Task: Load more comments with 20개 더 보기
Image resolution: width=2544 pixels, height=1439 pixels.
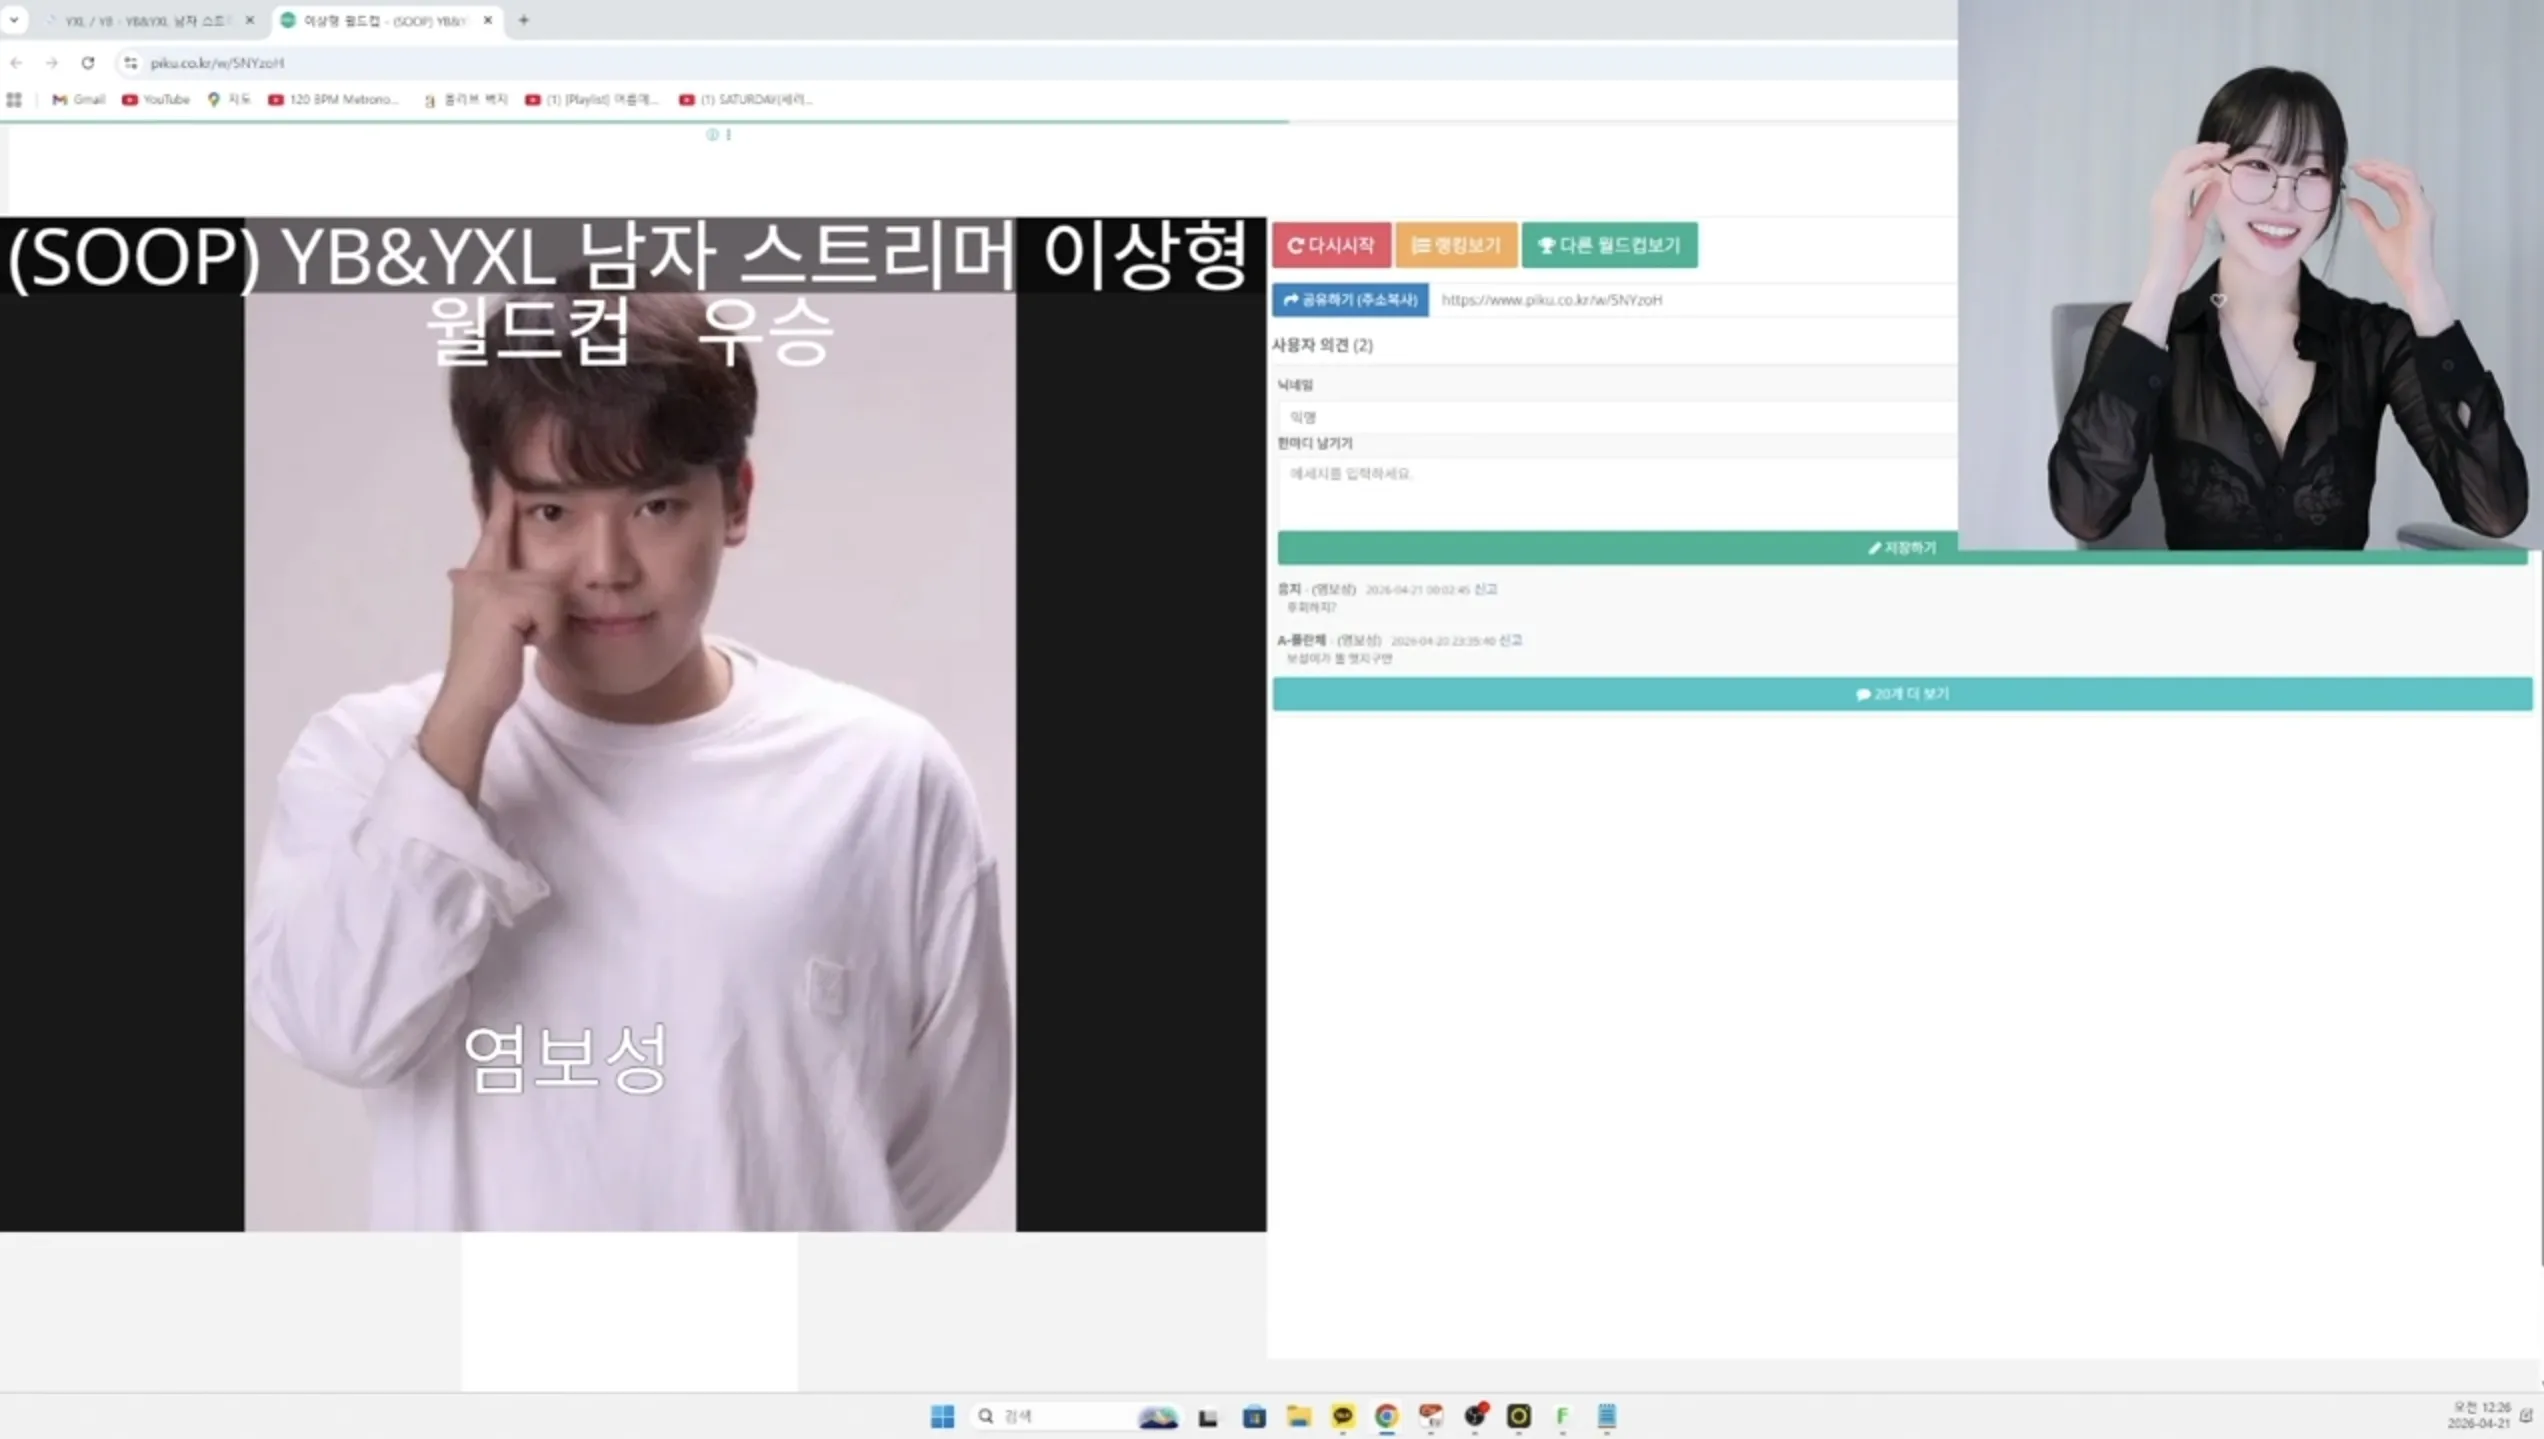Action: coord(1900,693)
